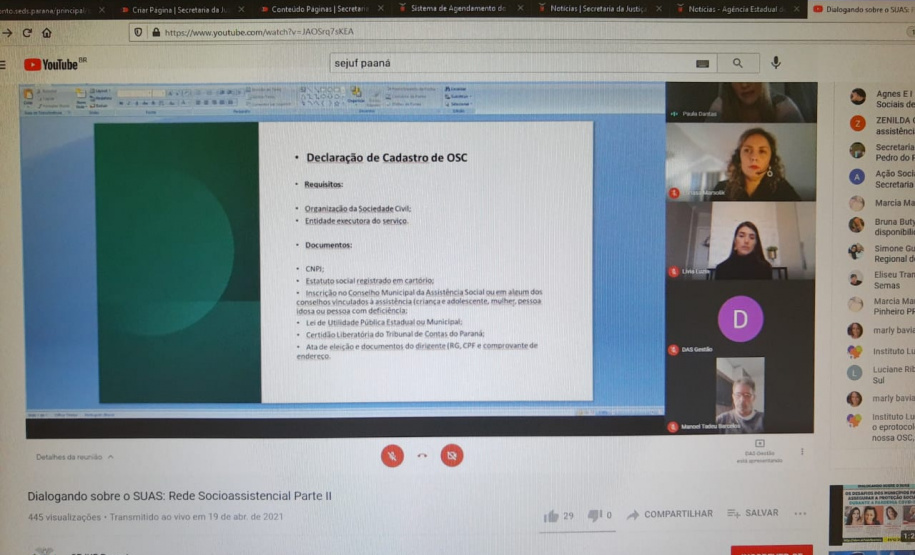Close the Sistema de Agendamento tab
Viewport: 915px width, 555px height.
pyautogui.click(x=520, y=9)
